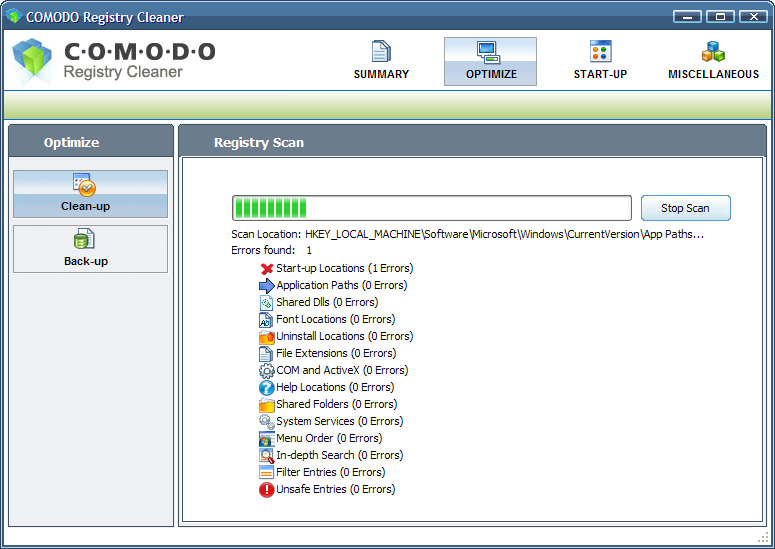The width and height of the screenshot is (775, 549).
Task: Select 'File Extensions (0 Errors)' text
Action: coord(336,353)
